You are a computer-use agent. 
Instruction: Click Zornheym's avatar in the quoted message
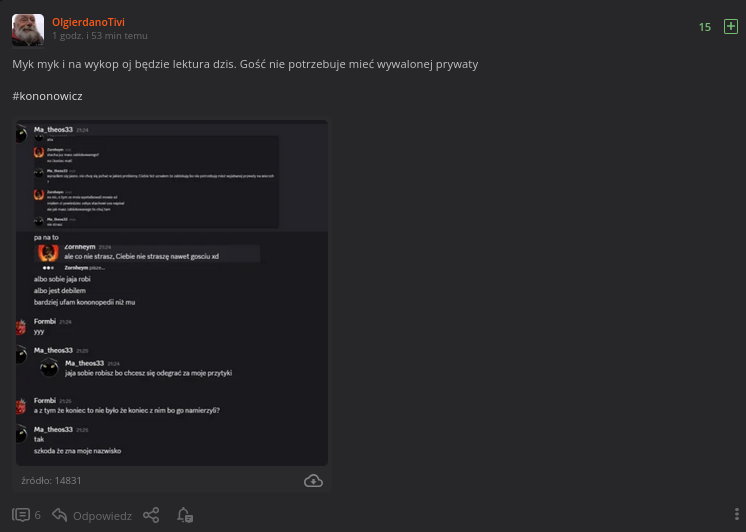point(48,252)
